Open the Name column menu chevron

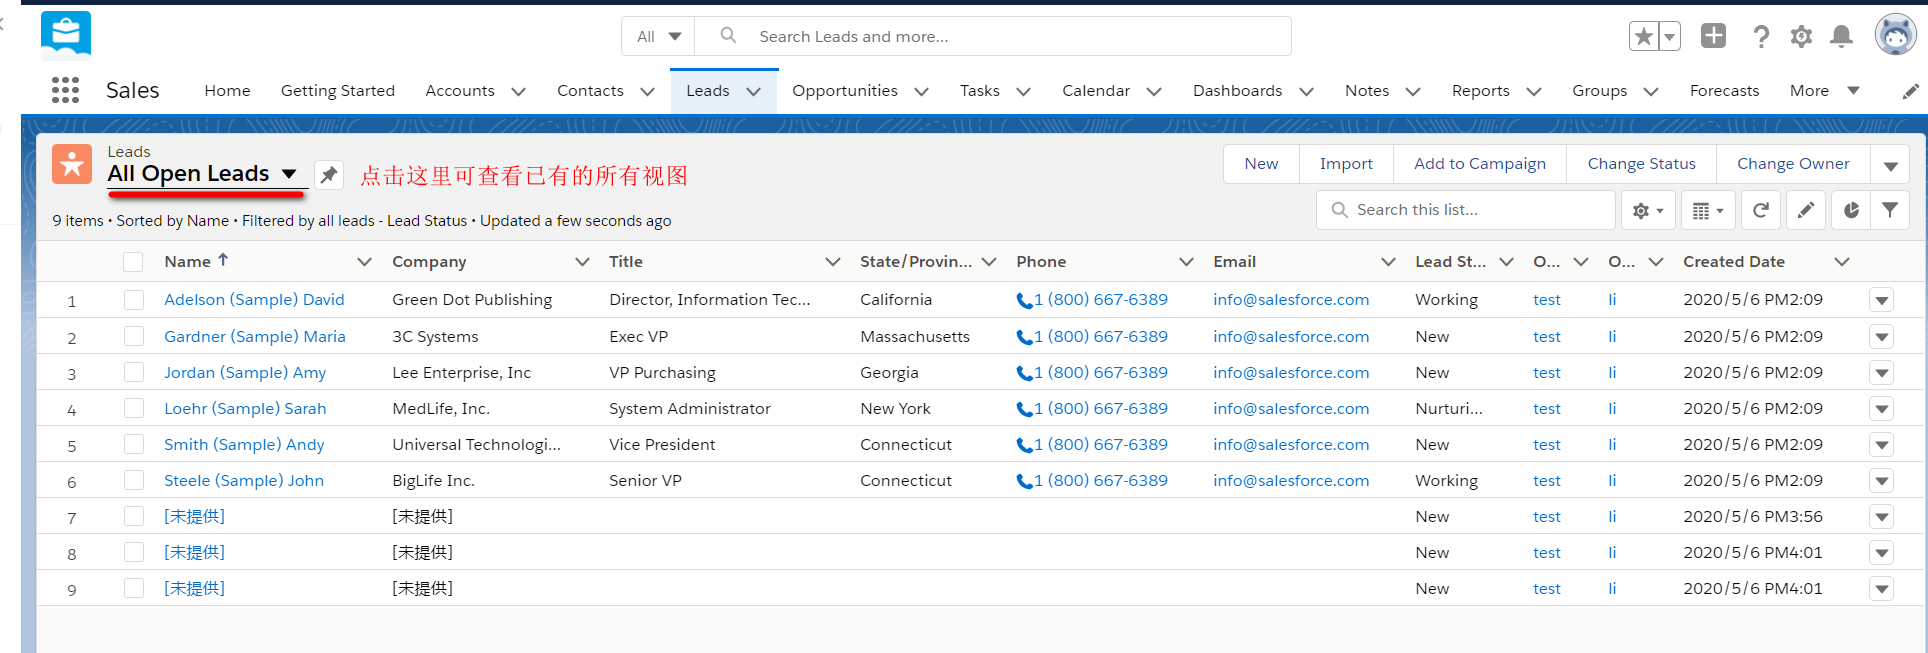tap(364, 262)
